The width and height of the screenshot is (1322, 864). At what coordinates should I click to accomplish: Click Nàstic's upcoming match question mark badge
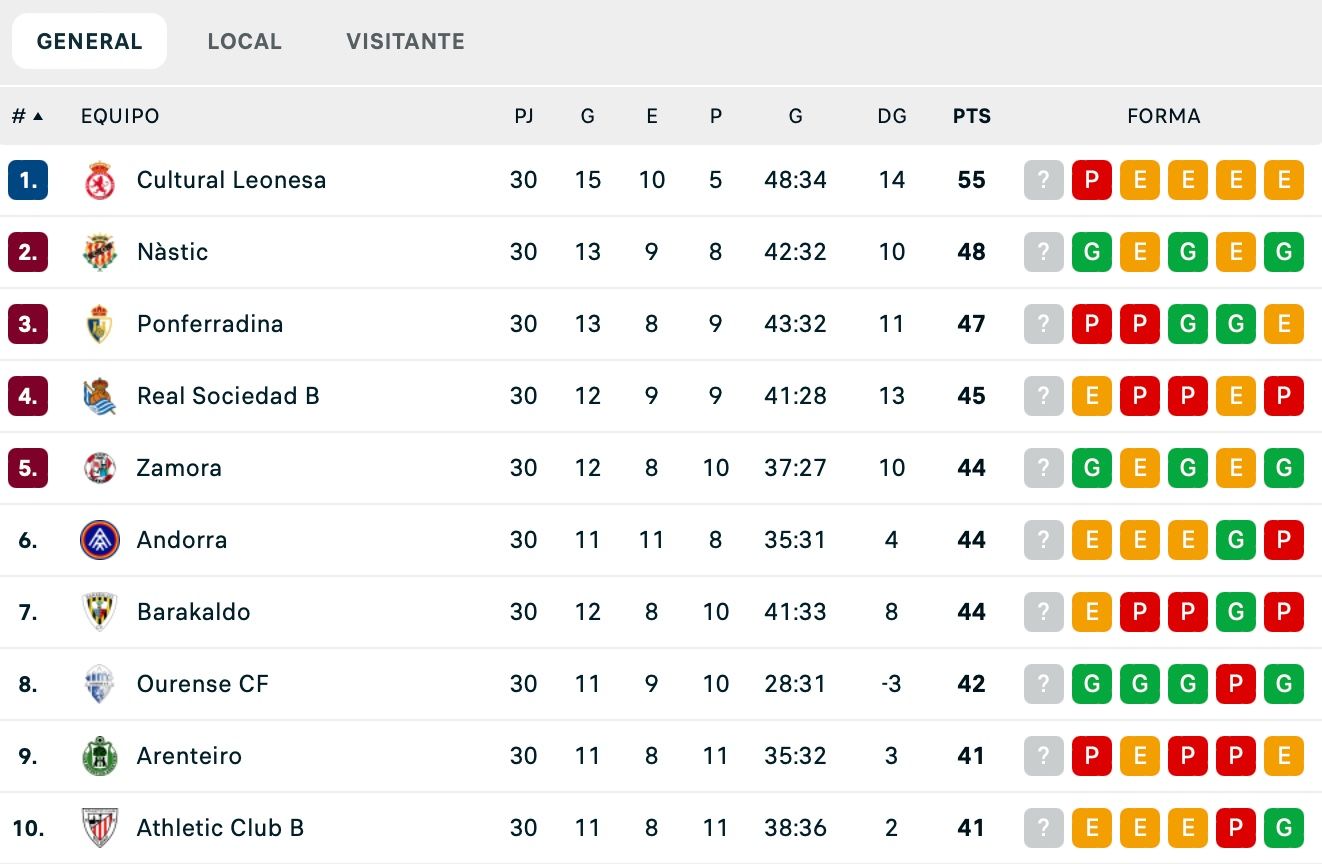coord(1043,252)
